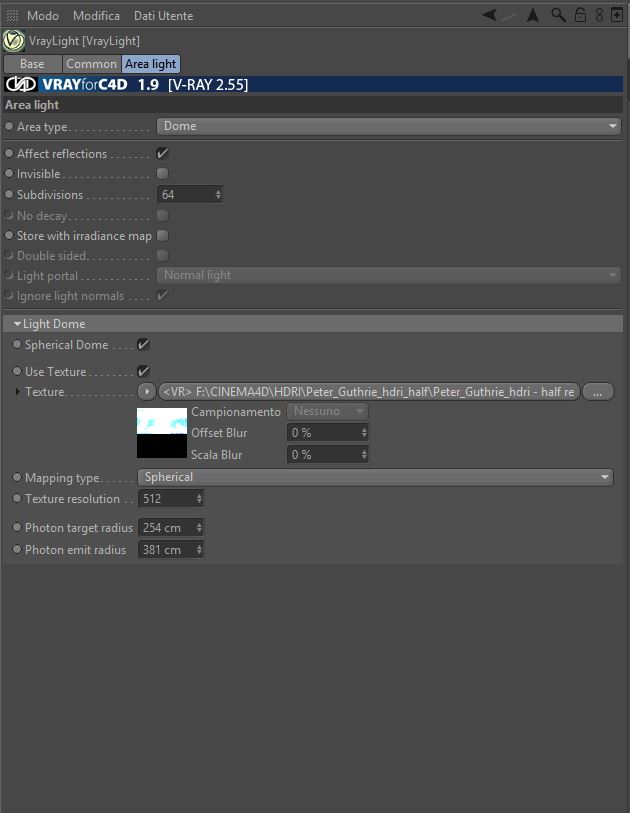Screen dimensions: 630x813
Task: Click the VrayLight [VrayLight] object title
Action: click(x=84, y=41)
